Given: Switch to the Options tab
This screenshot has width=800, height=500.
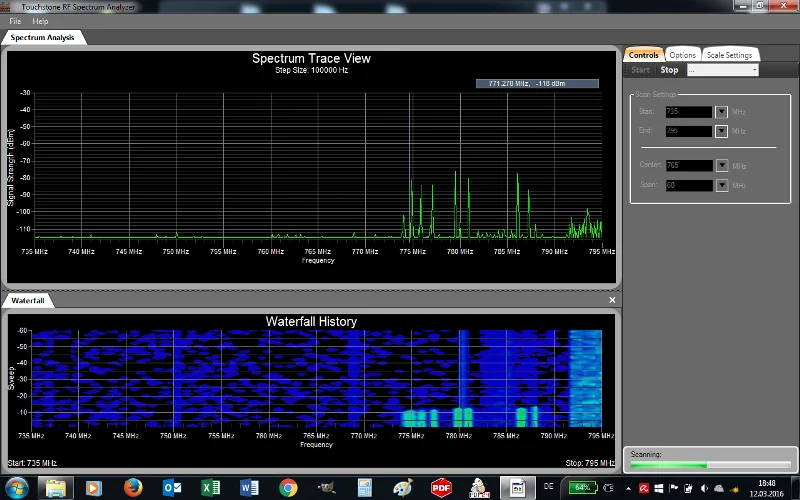Looking at the screenshot, I should click(x=683, y=55).
